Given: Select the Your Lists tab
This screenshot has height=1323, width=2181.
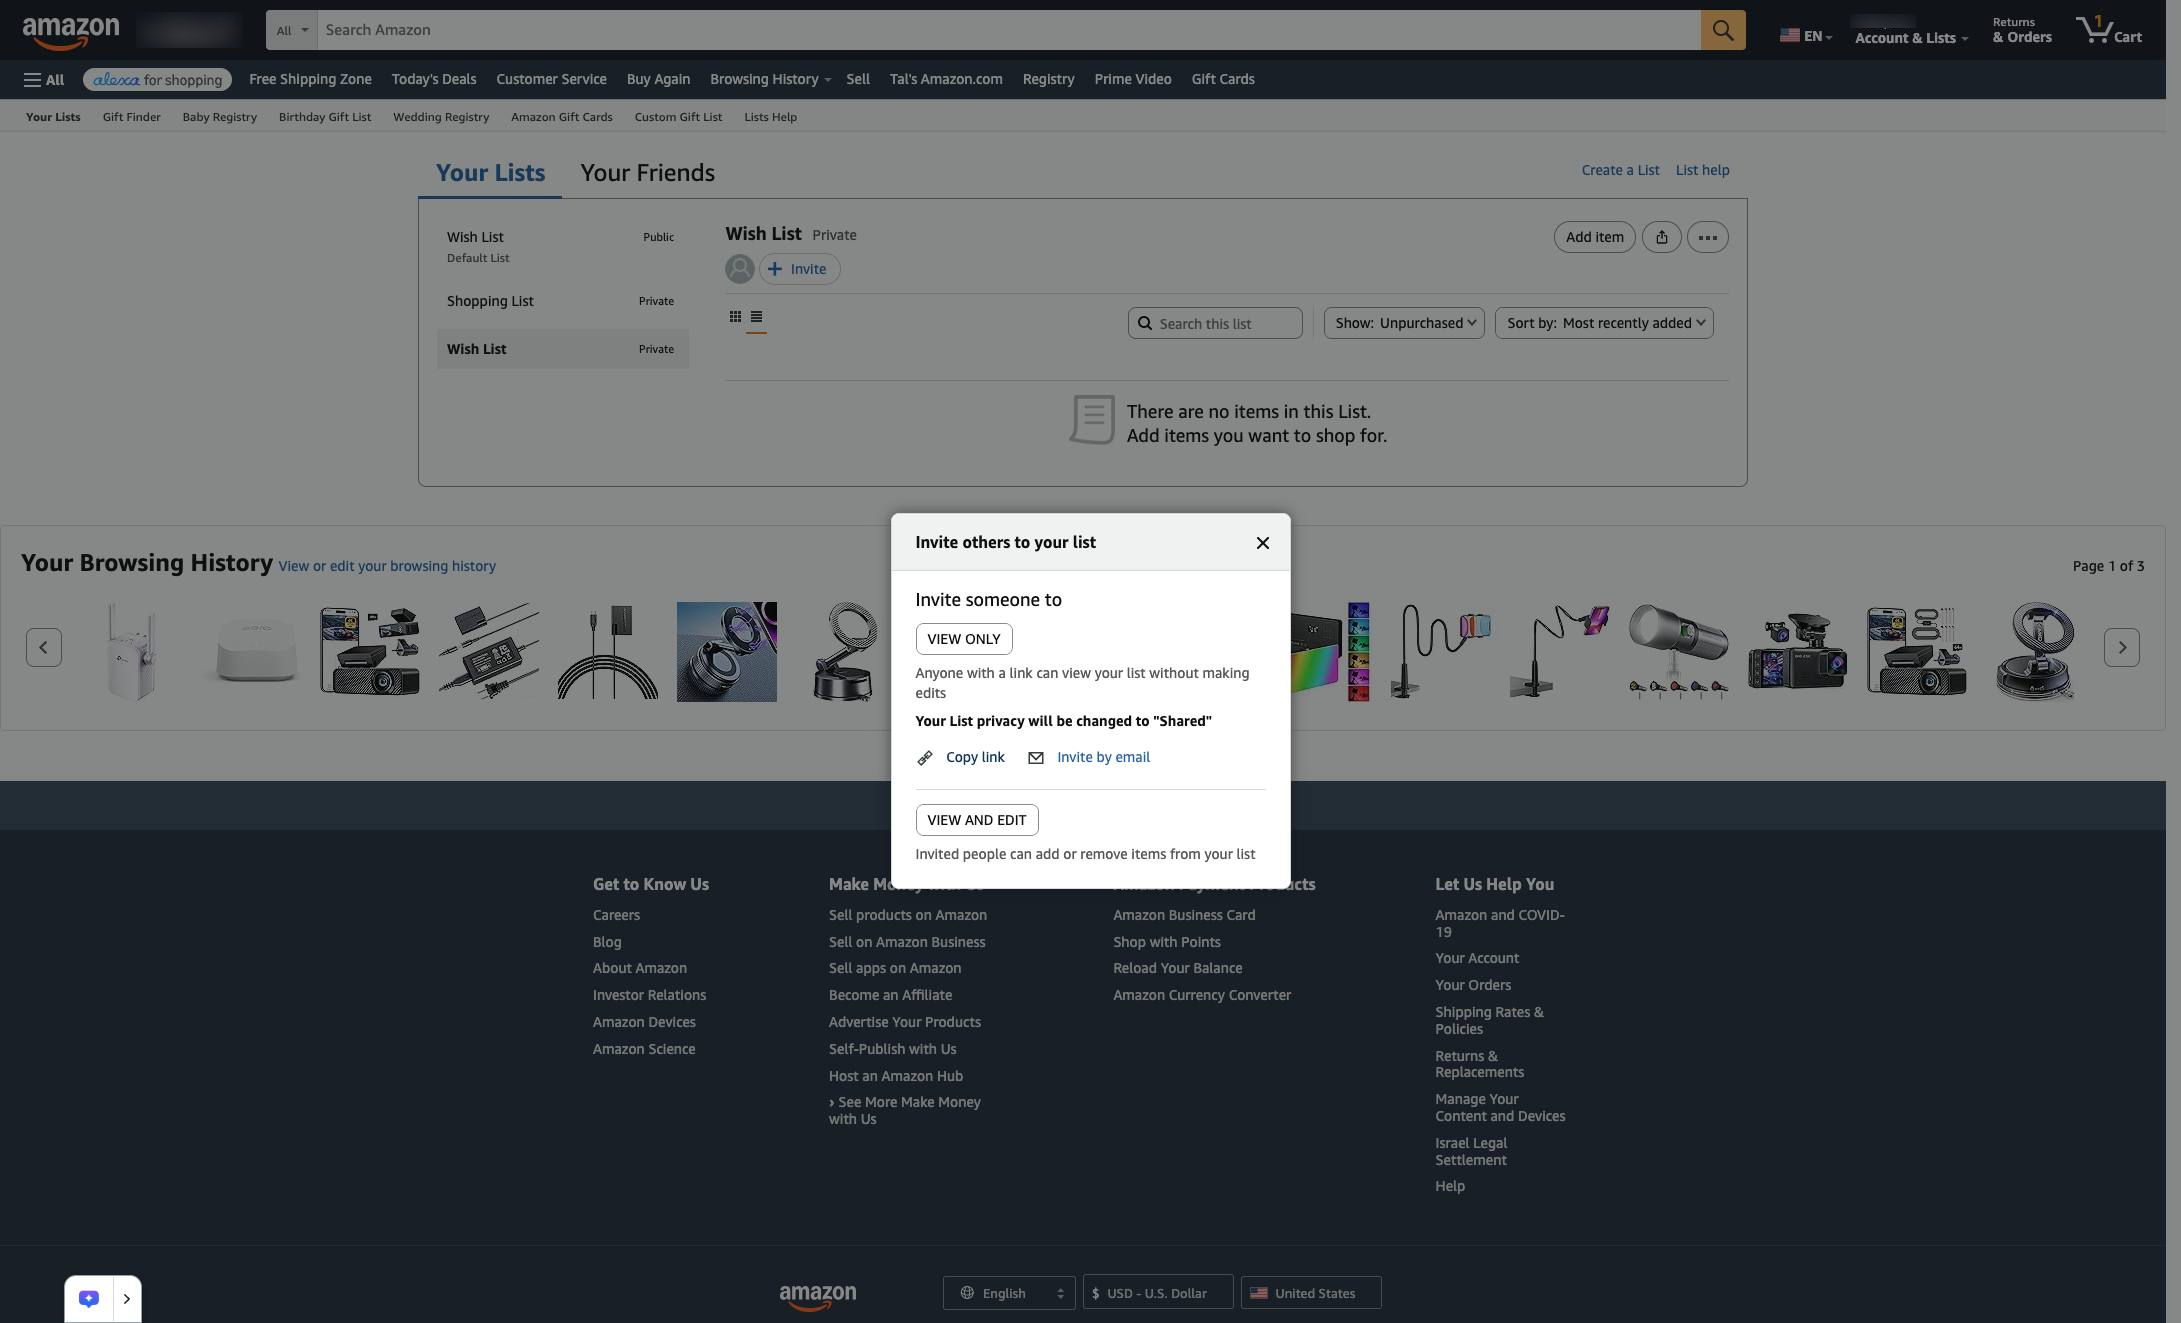Looking at the screenshot, I should click(490, 173).
